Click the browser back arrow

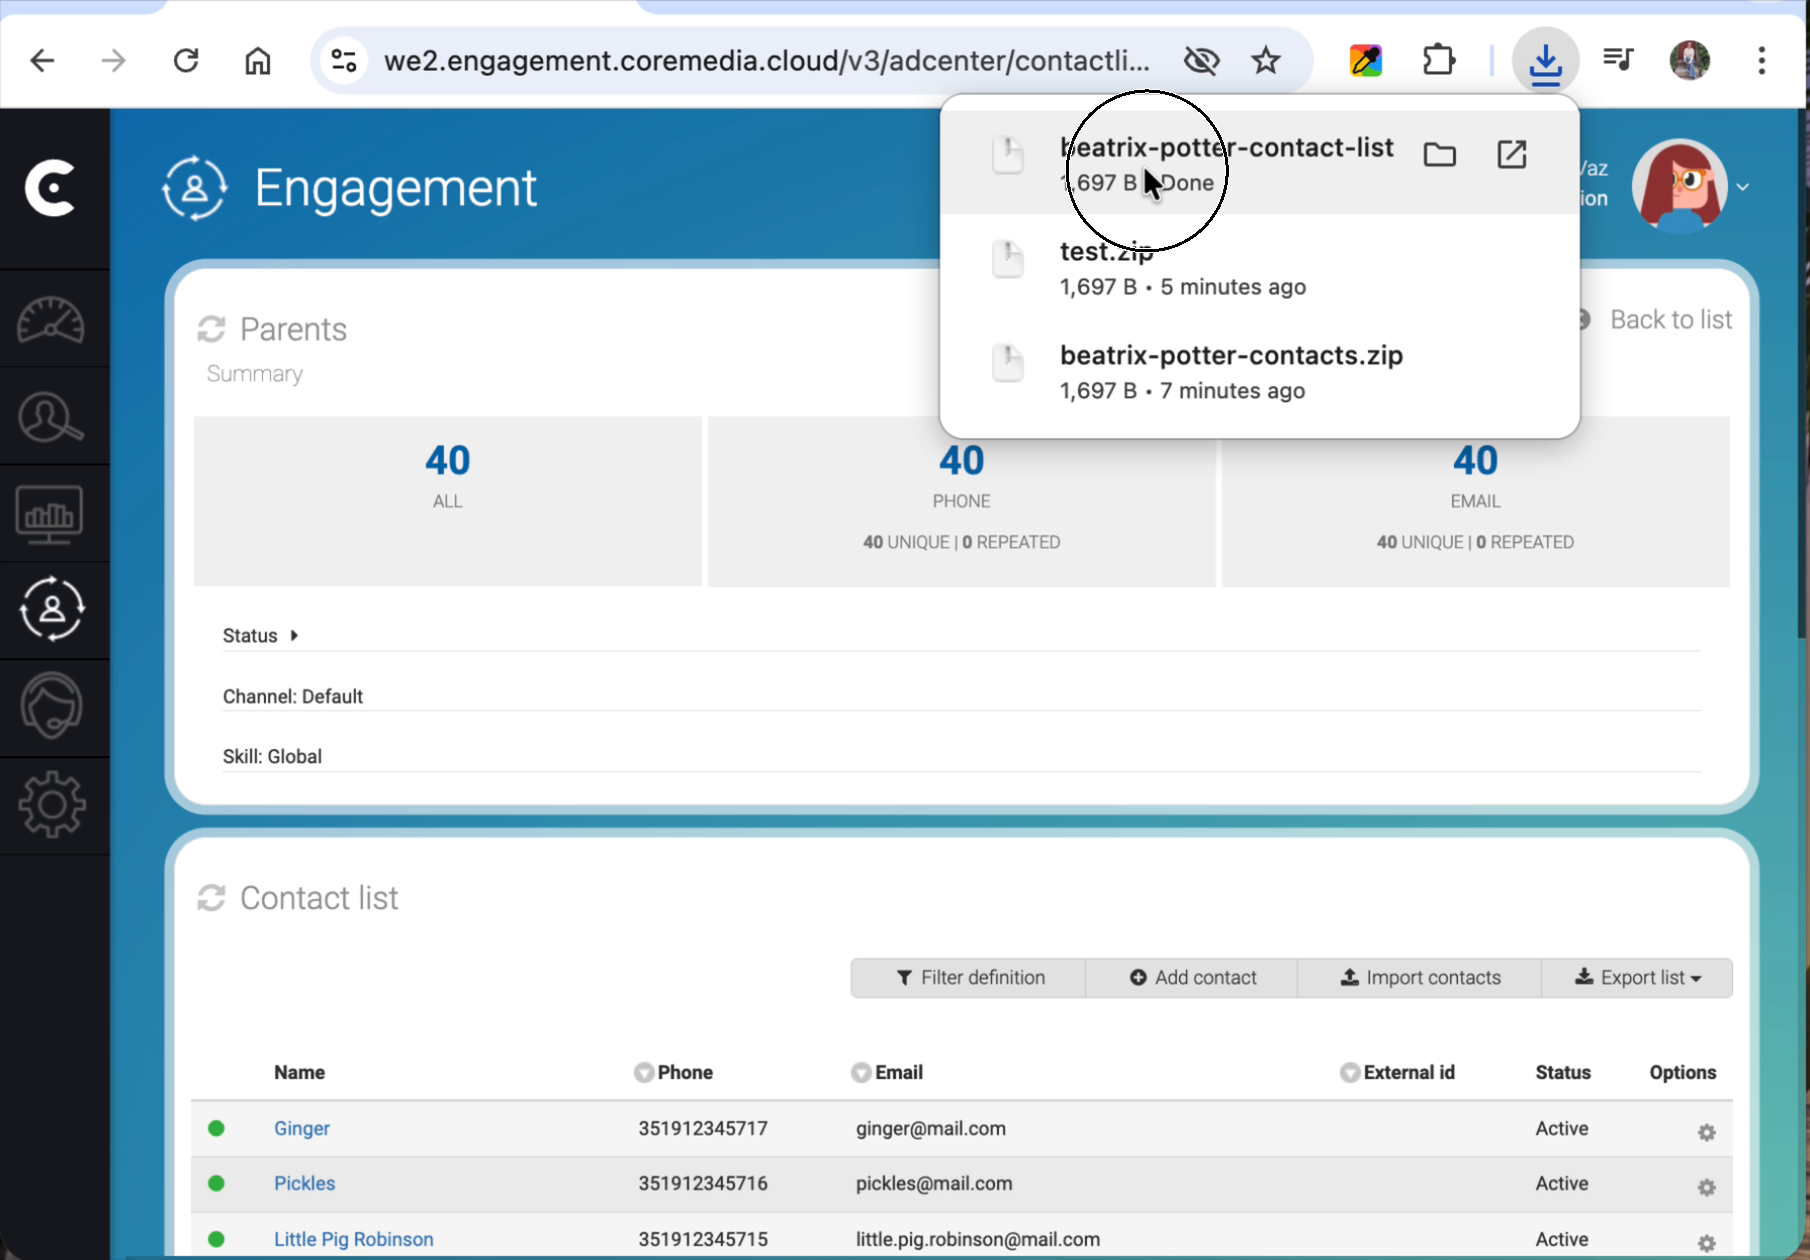tap(42, 61)
